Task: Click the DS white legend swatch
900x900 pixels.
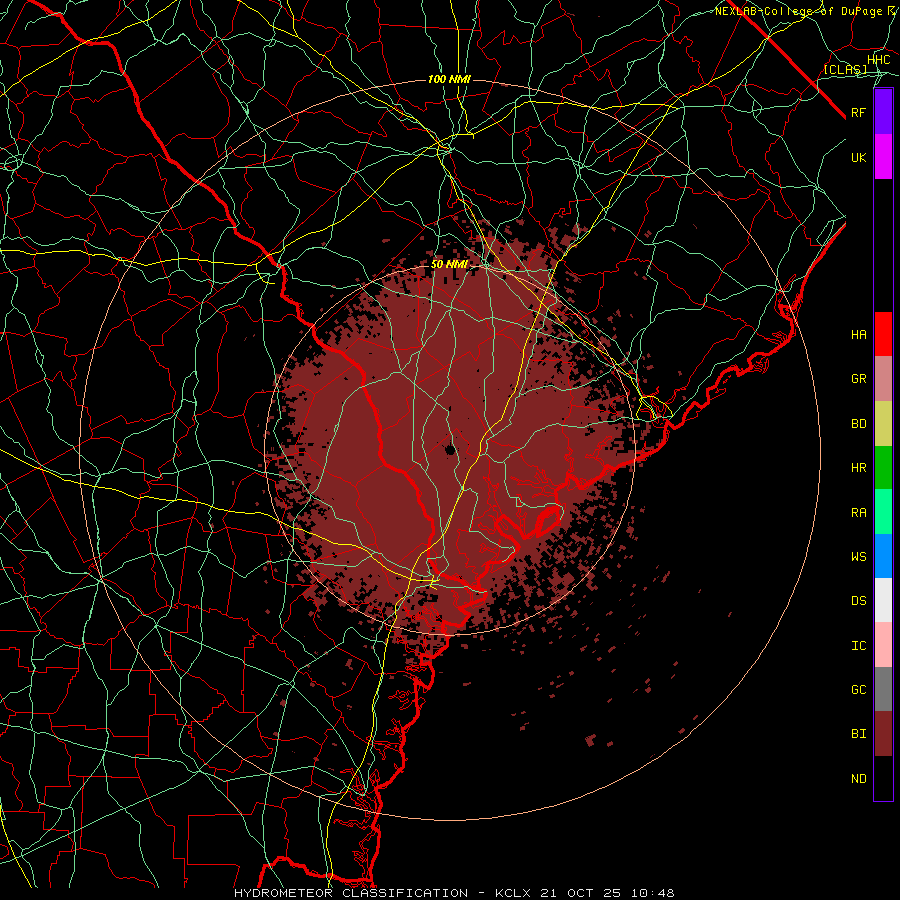Action: [883, 600]
